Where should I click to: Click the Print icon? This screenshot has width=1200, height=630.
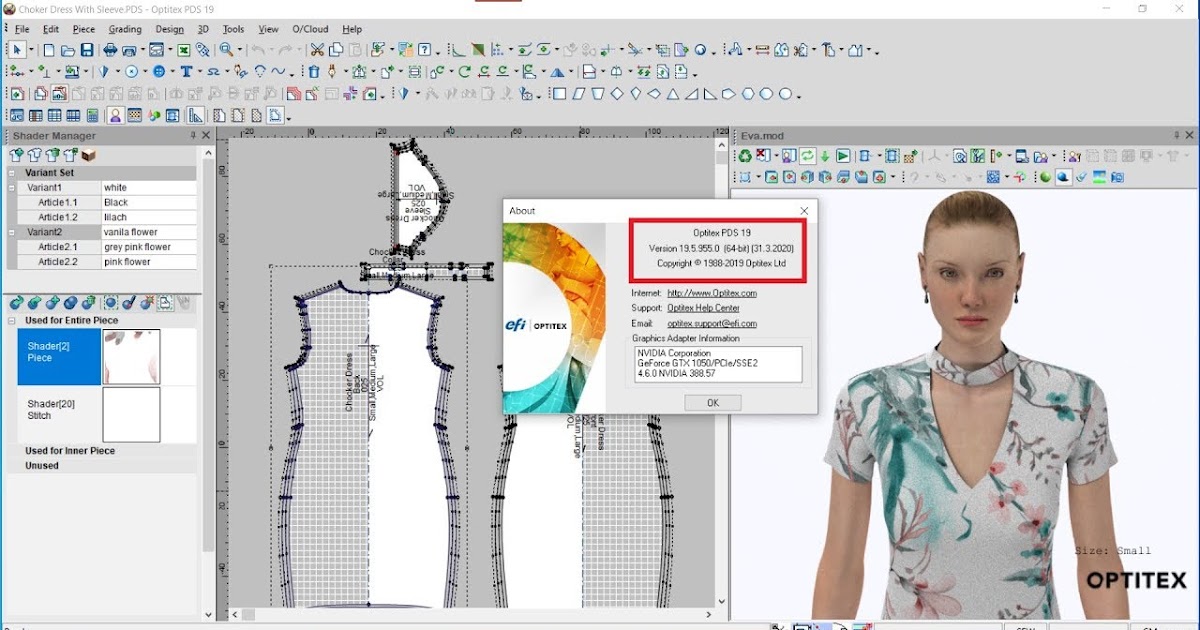110,50
